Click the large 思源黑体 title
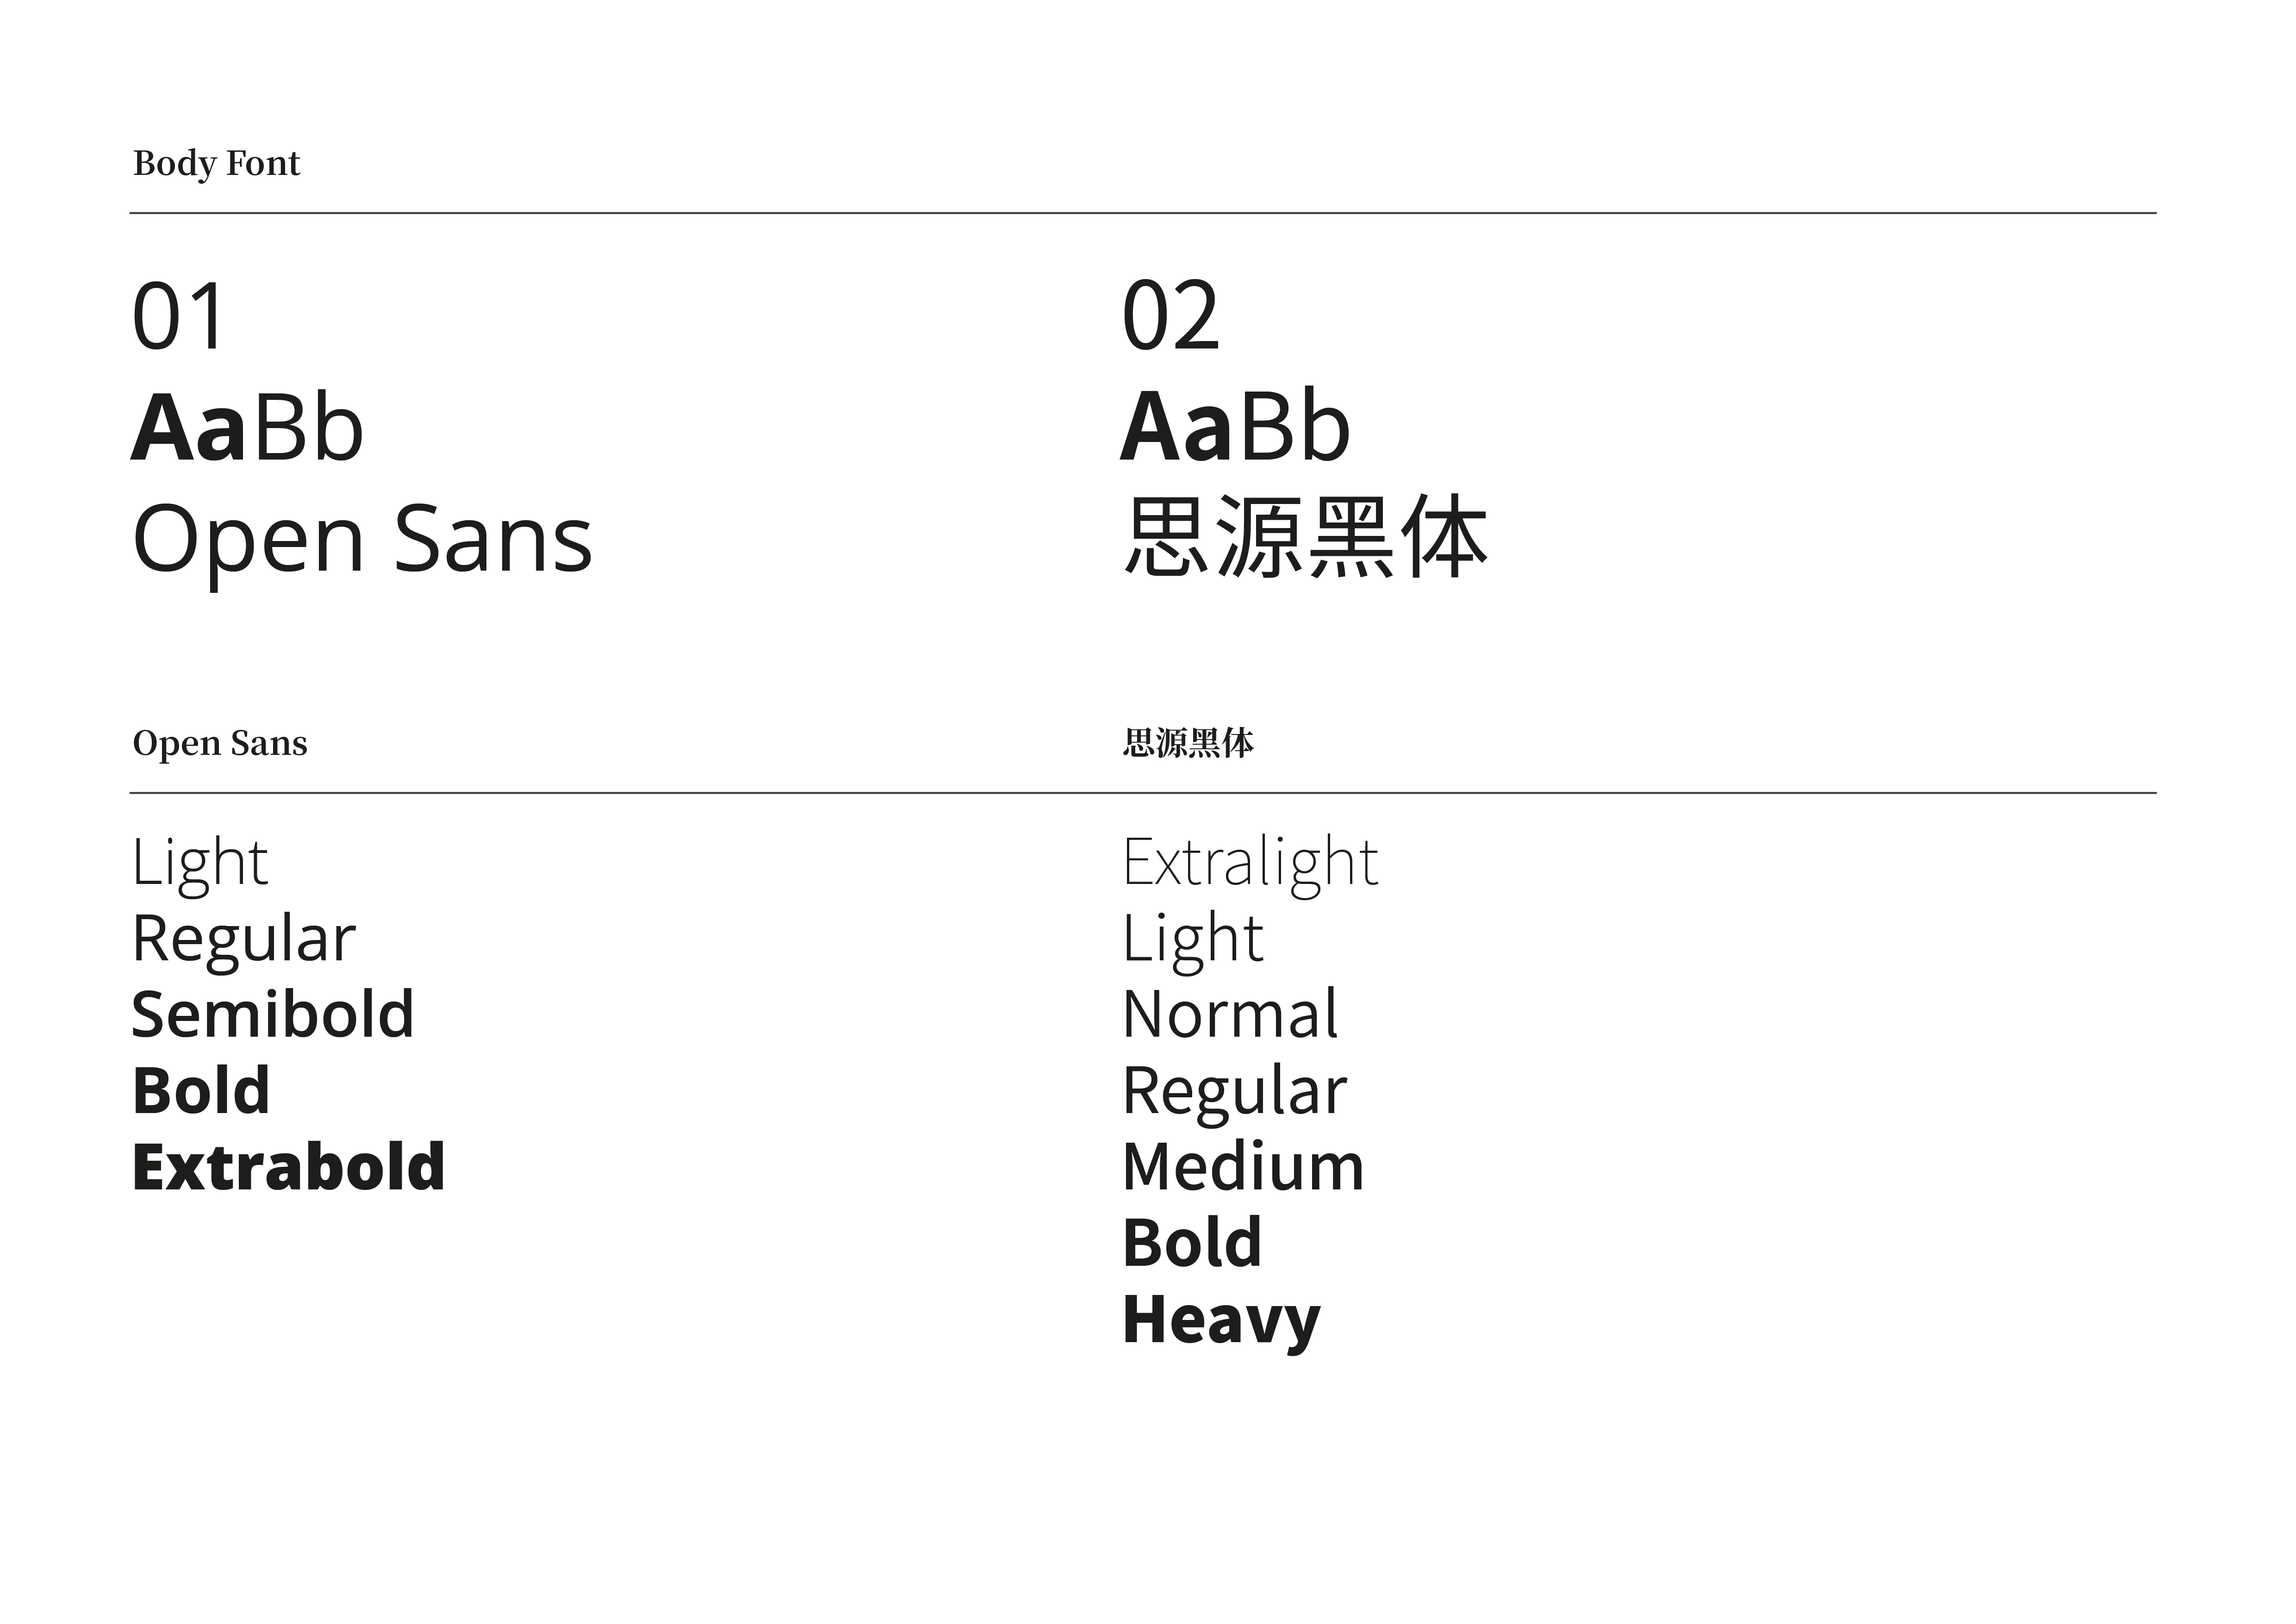This screenshot has width=2296, height=1624. 1305,538
